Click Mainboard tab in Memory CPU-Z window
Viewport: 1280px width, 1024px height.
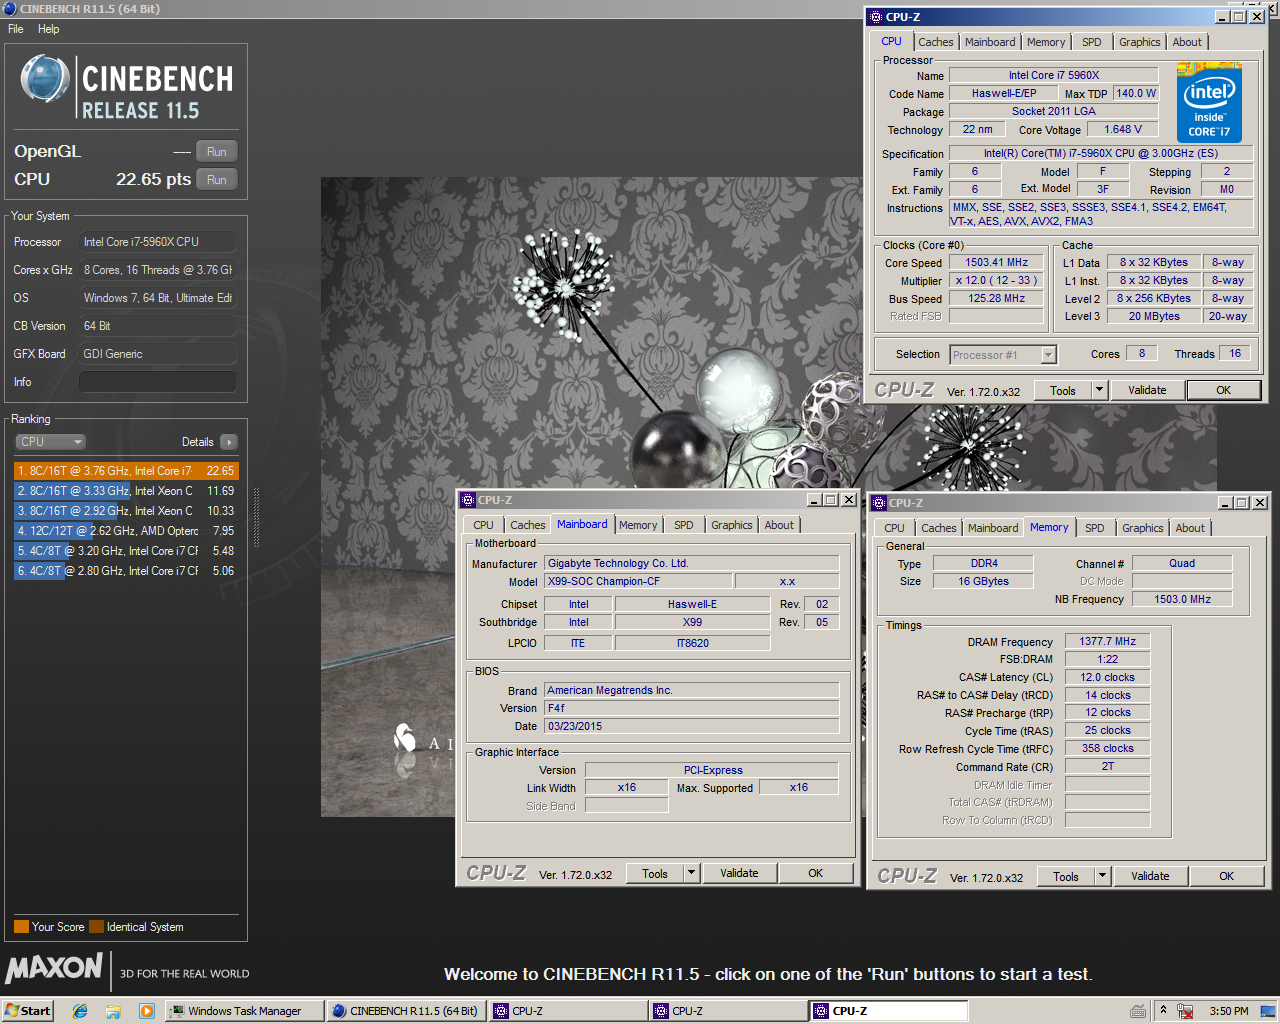click(993, 528)
